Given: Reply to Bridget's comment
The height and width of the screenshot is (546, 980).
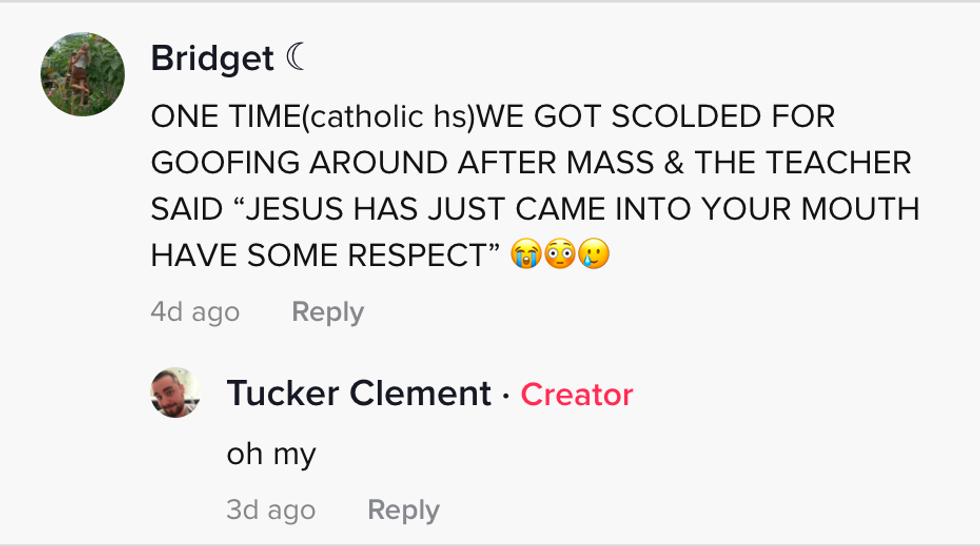Looking at the screenshot, I should pyautogui.click(x=327, y=312).
